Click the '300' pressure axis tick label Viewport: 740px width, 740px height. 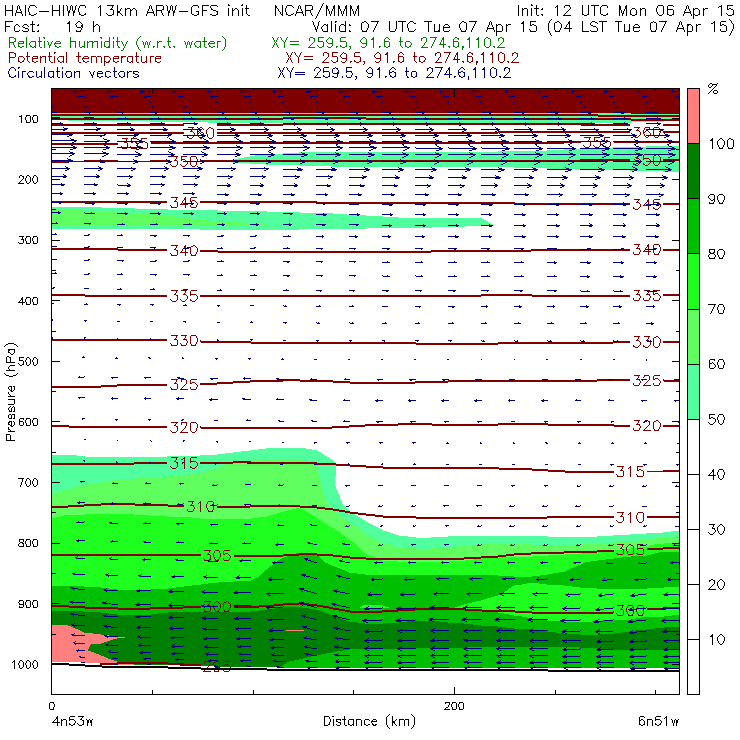[x=28, y=240]
